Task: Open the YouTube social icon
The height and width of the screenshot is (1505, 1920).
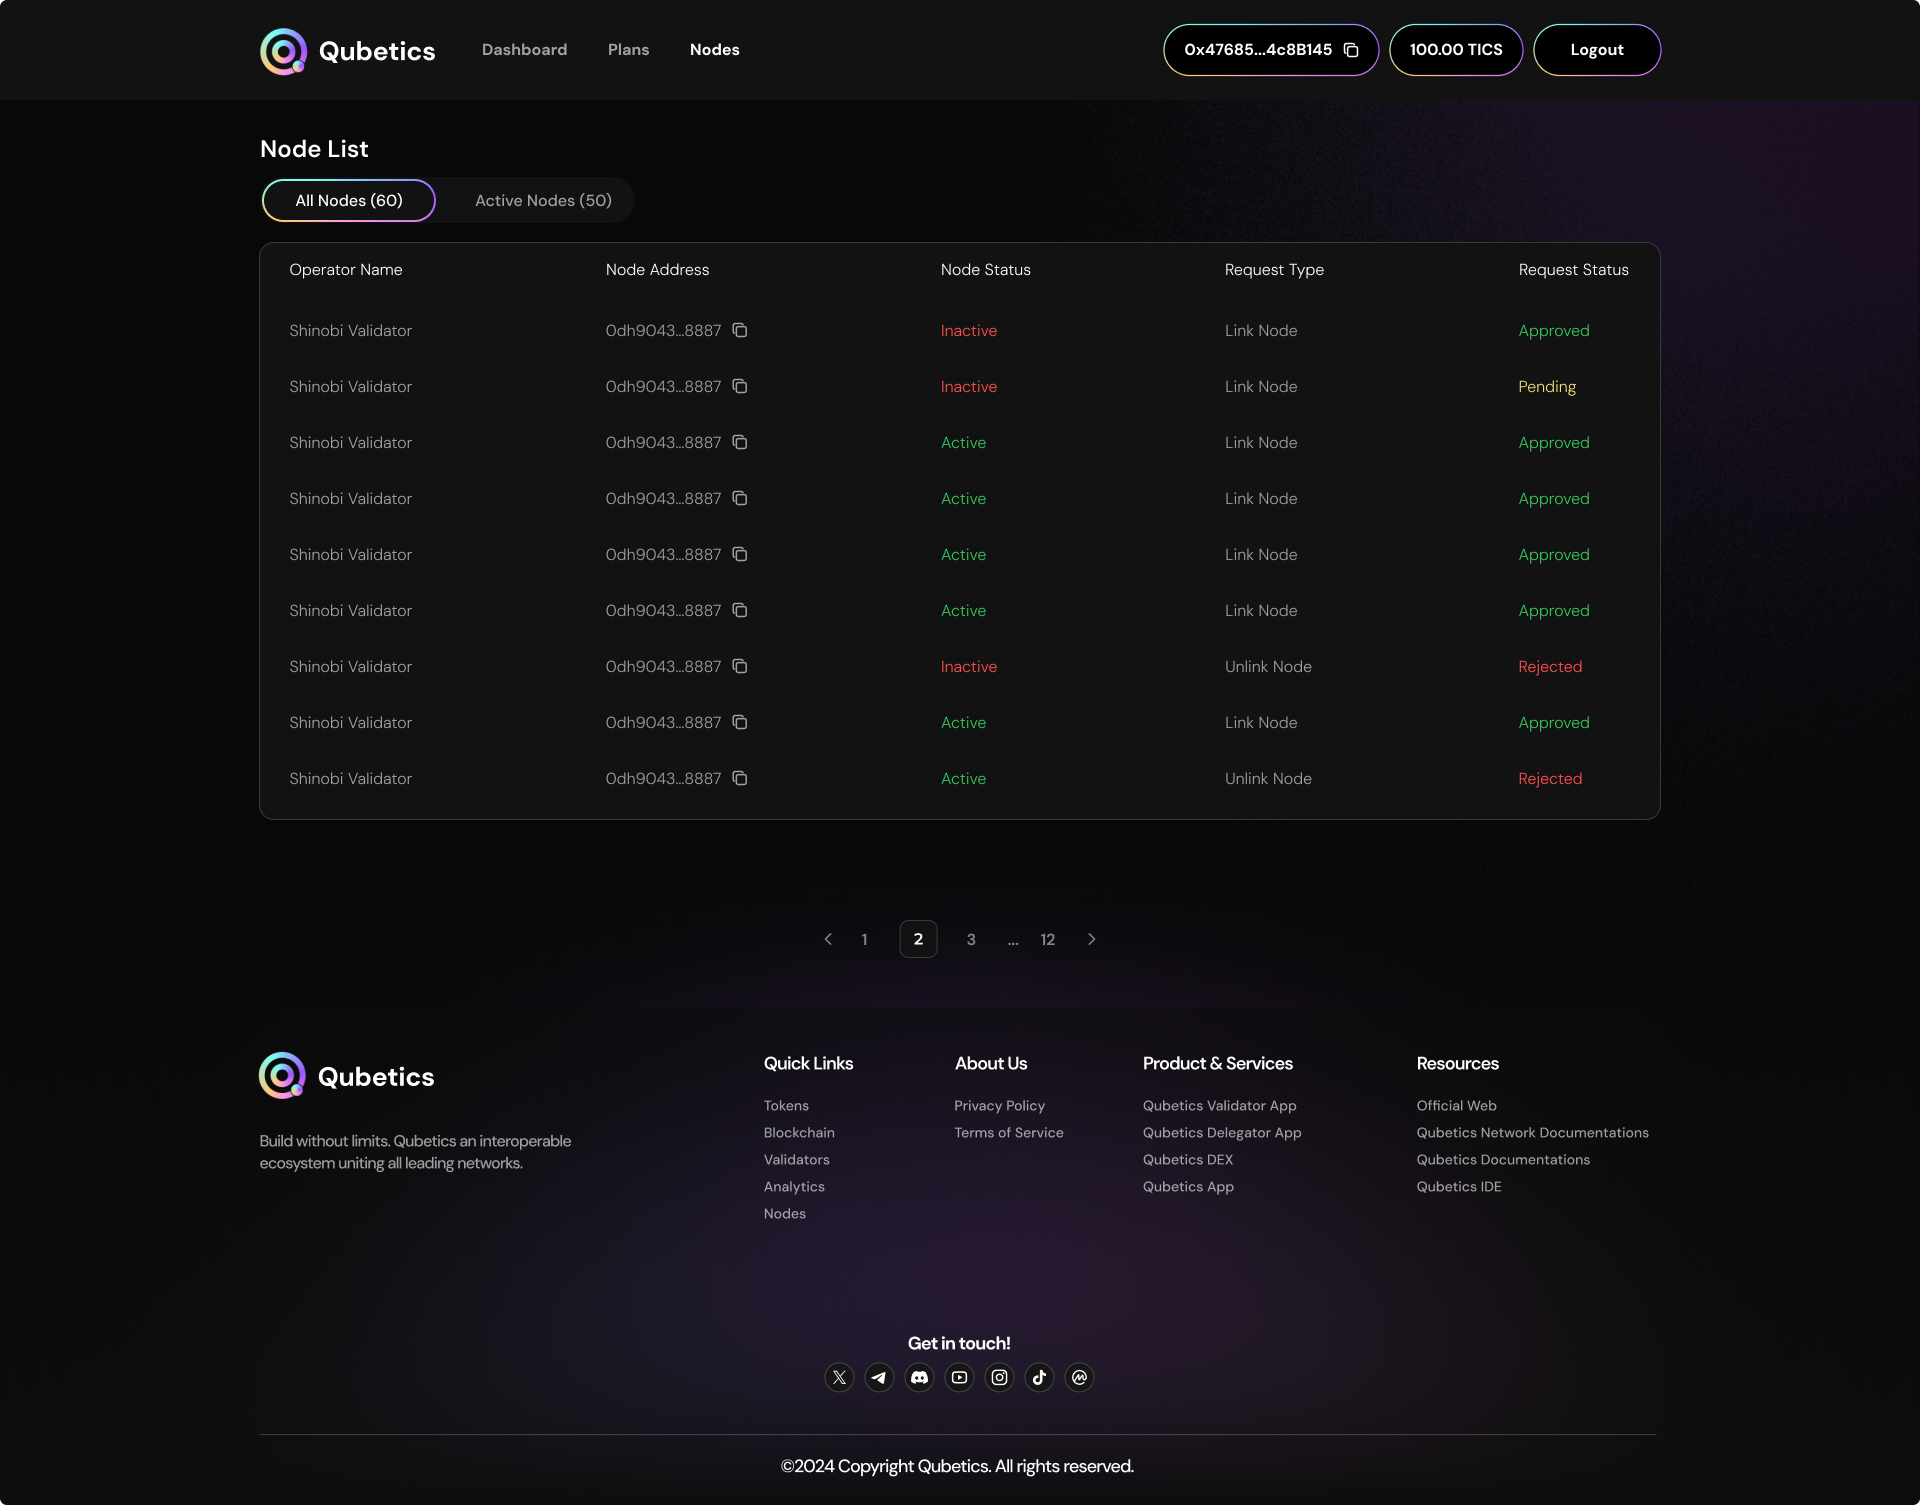Action: point(959,1377)
